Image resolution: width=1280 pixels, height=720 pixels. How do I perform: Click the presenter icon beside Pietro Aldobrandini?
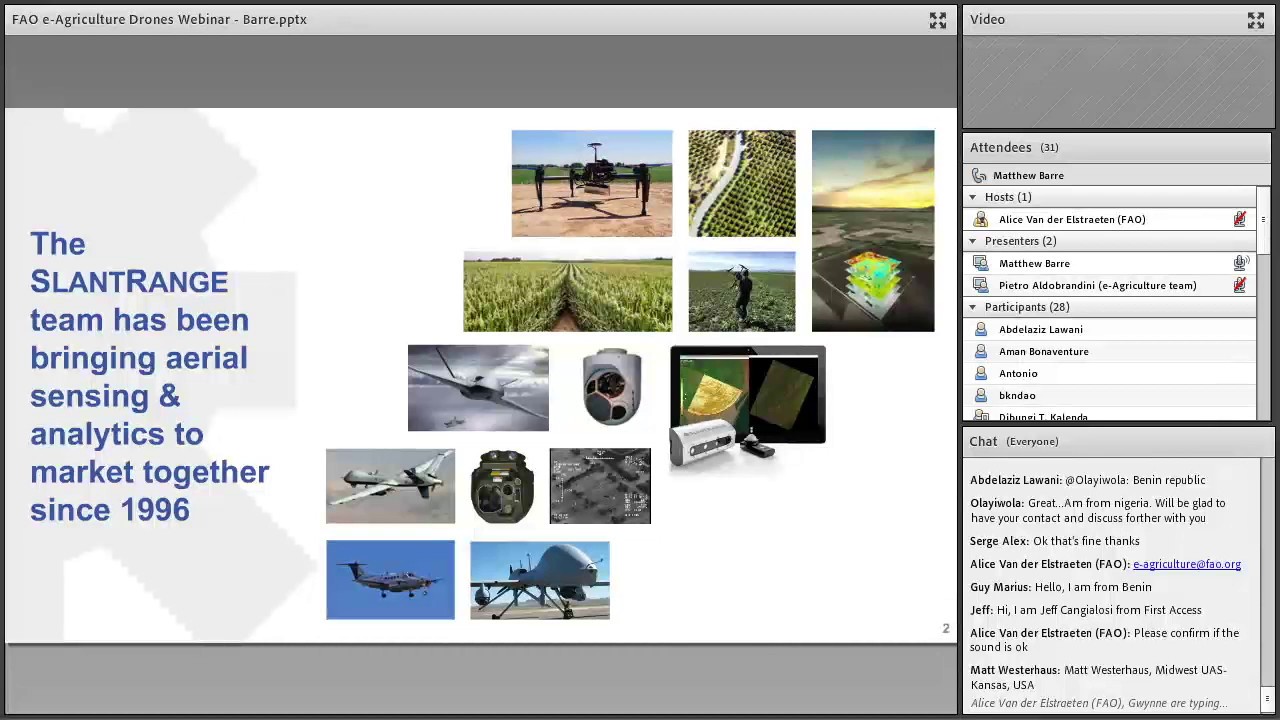(x=981, y=285)
